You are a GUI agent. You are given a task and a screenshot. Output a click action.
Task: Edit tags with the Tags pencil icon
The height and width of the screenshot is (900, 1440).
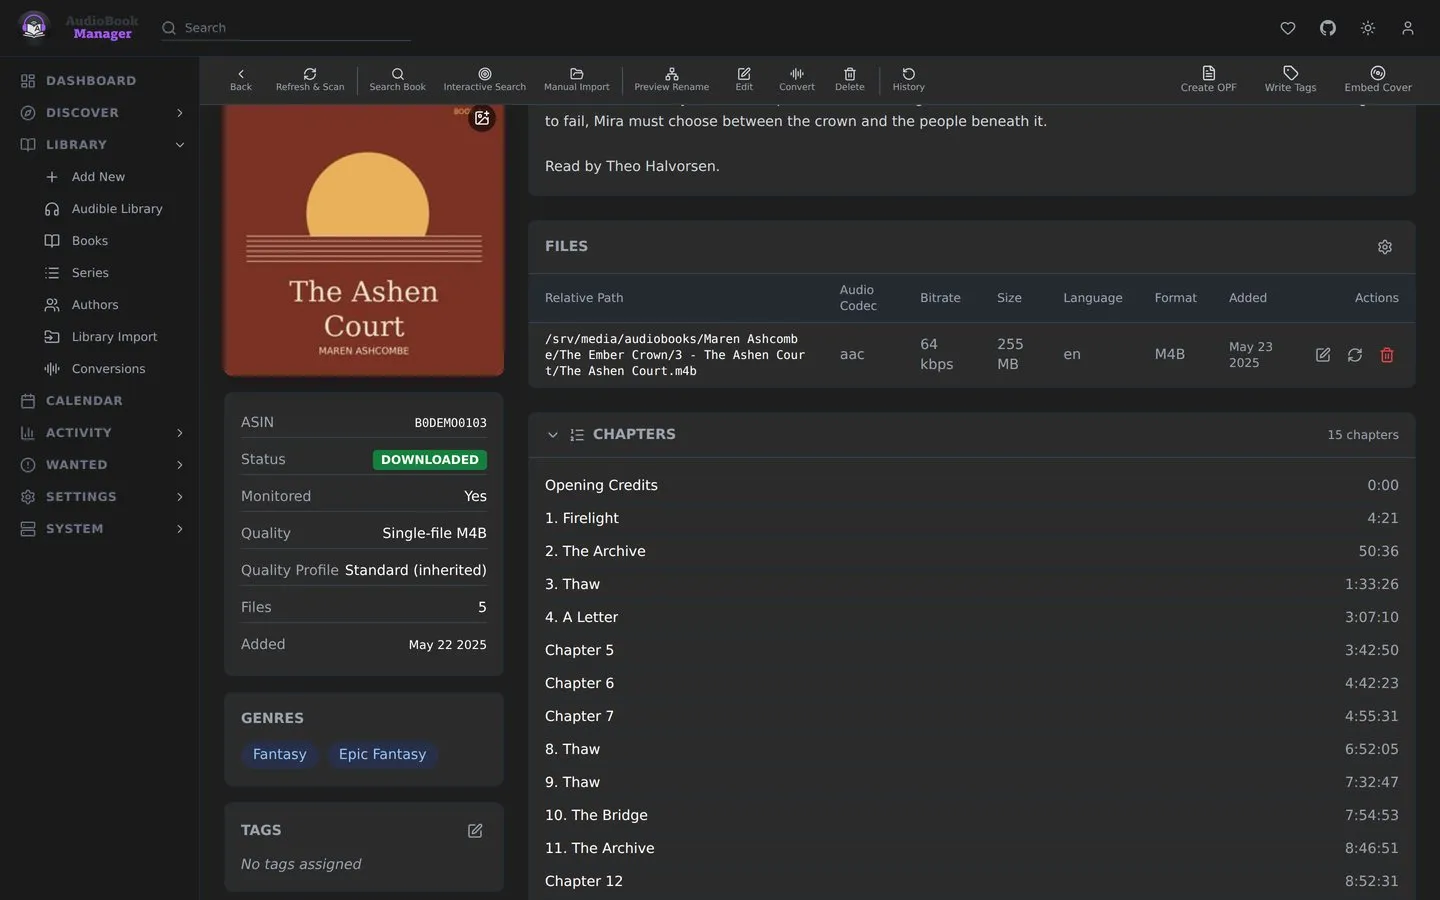[475, 831]
